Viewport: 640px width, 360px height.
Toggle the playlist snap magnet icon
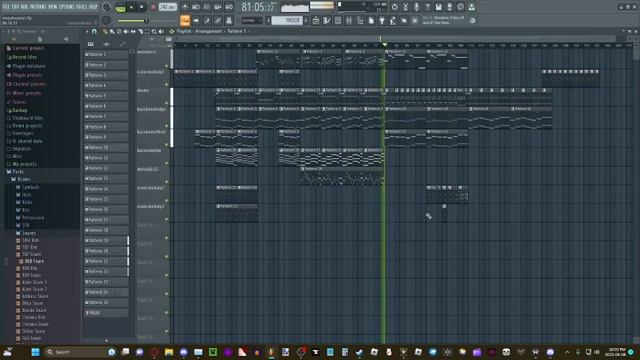click(94, 31)
